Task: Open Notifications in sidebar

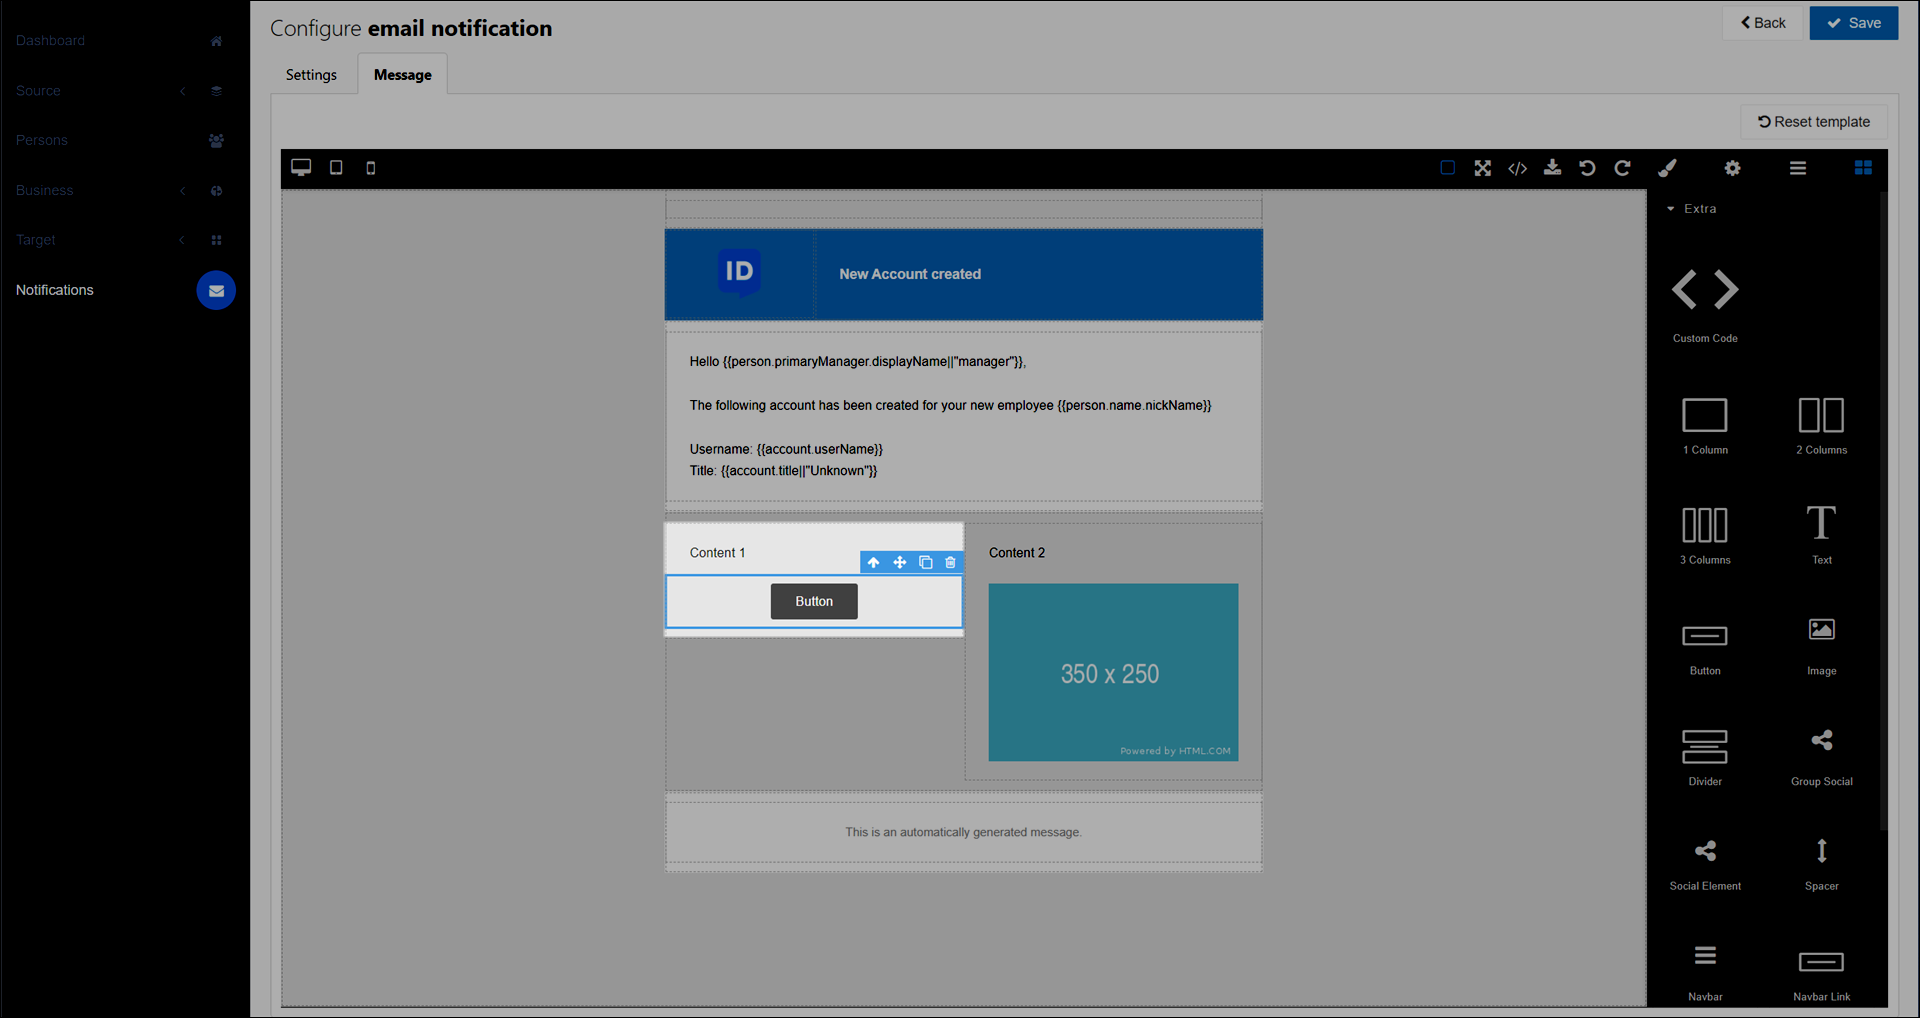Action: pos(55,290)
